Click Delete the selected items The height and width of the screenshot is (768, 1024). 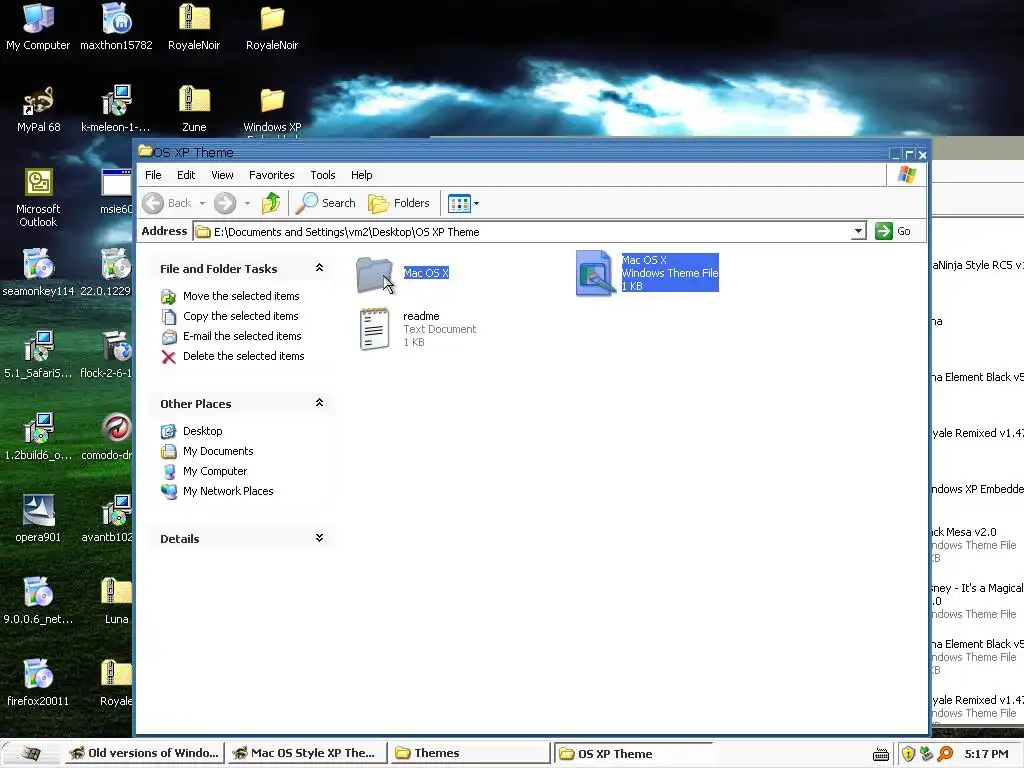click(244, 356)
